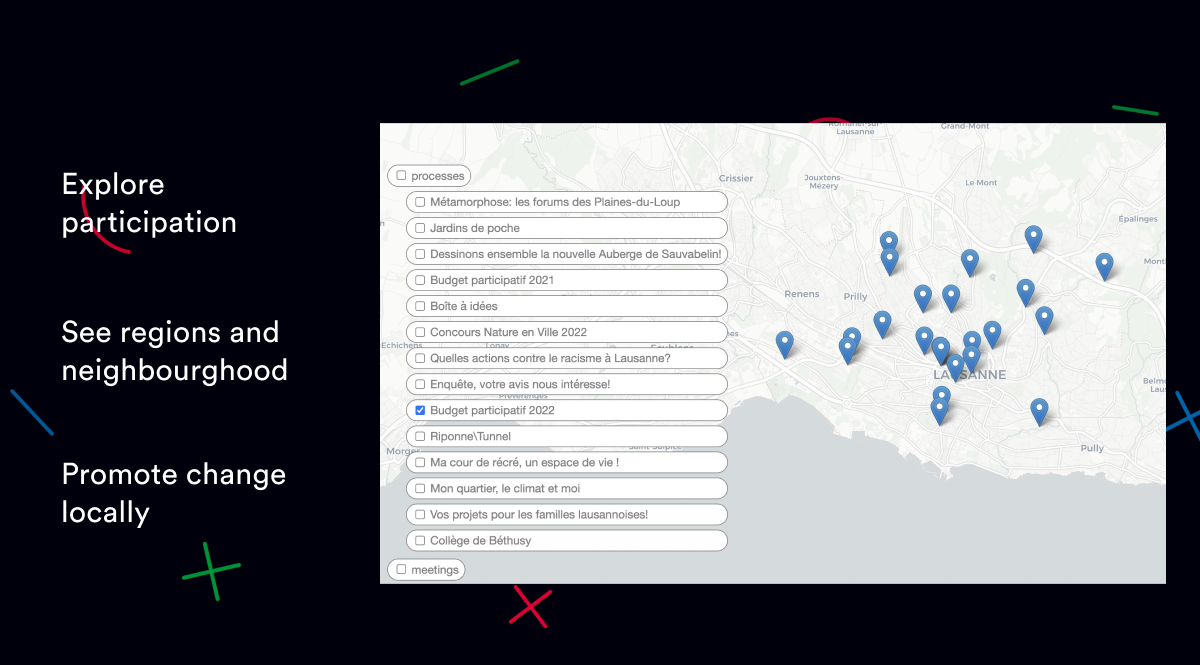
Task: Toggle the meetings group checkbox
Action: pos(401,570)
